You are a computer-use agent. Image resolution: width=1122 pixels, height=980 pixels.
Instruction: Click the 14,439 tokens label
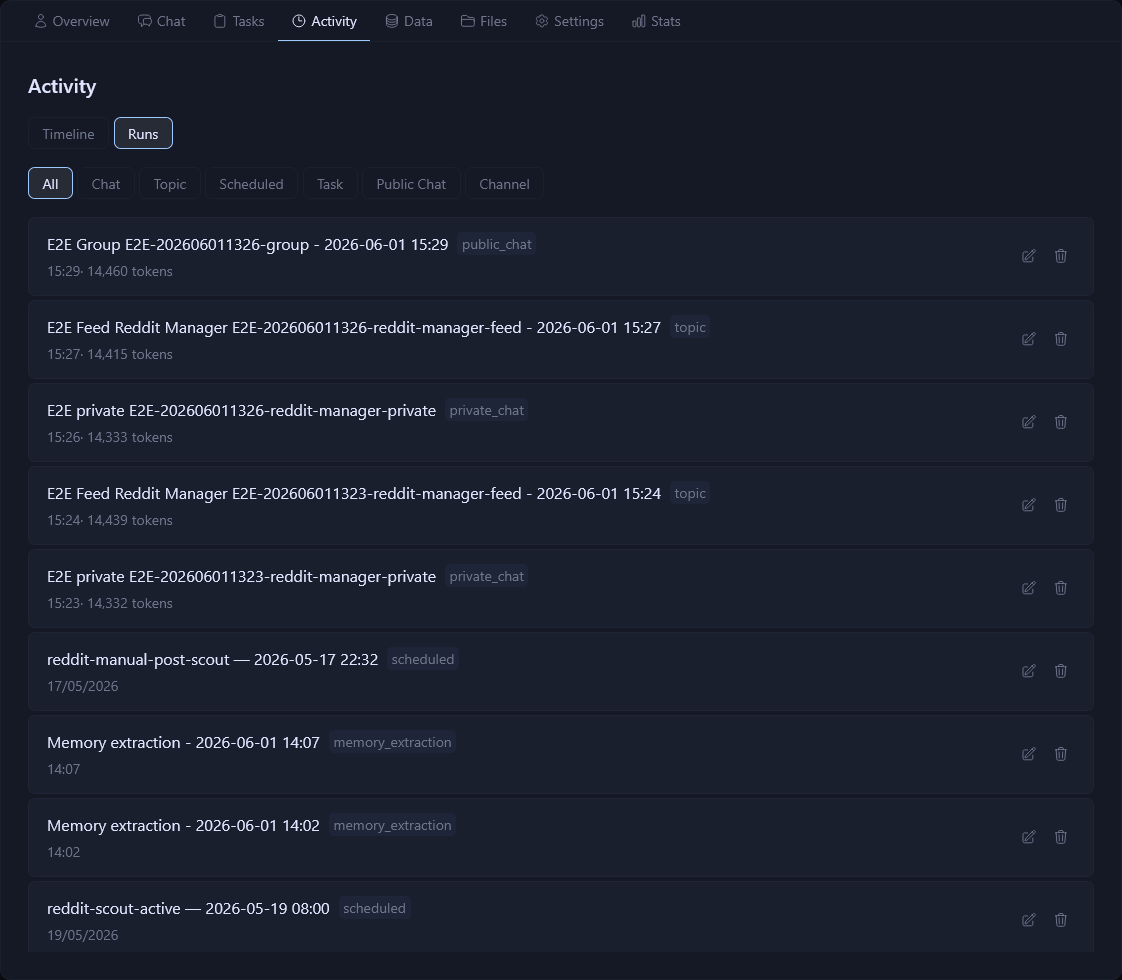click(130, 520)
